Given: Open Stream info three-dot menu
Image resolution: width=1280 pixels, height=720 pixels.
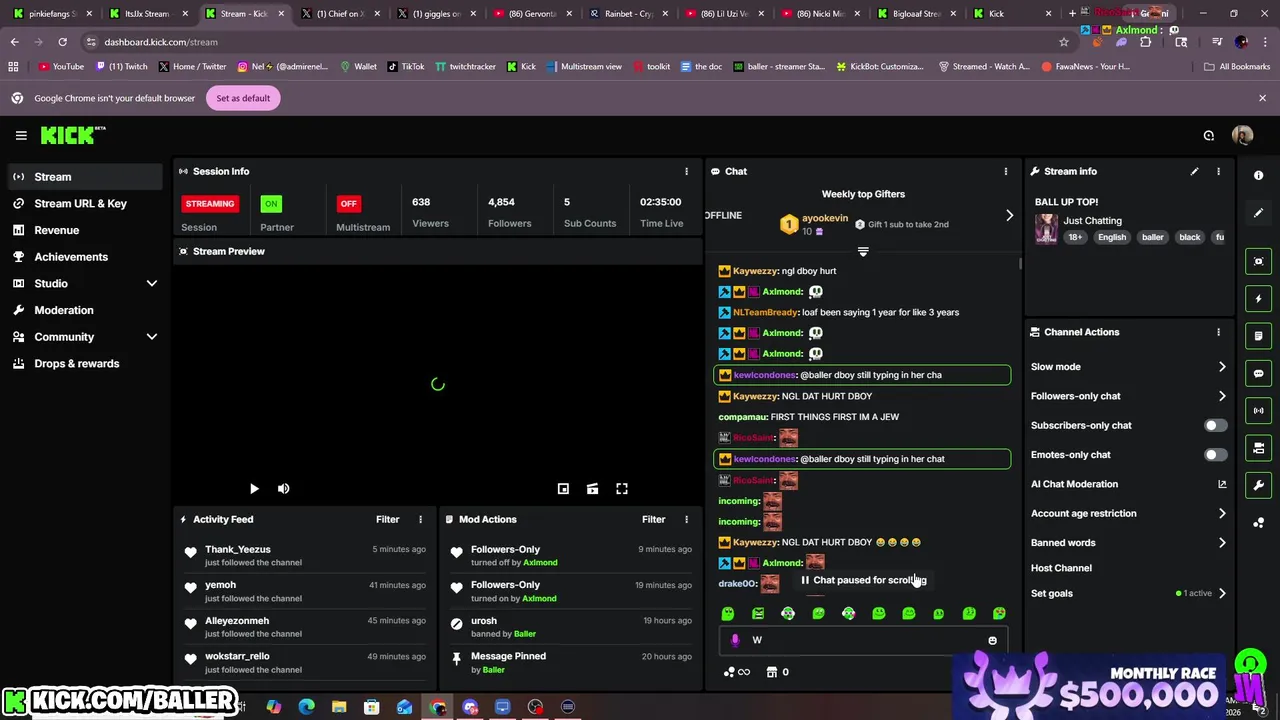Looking at the screenshot, I should point(1218,171).
